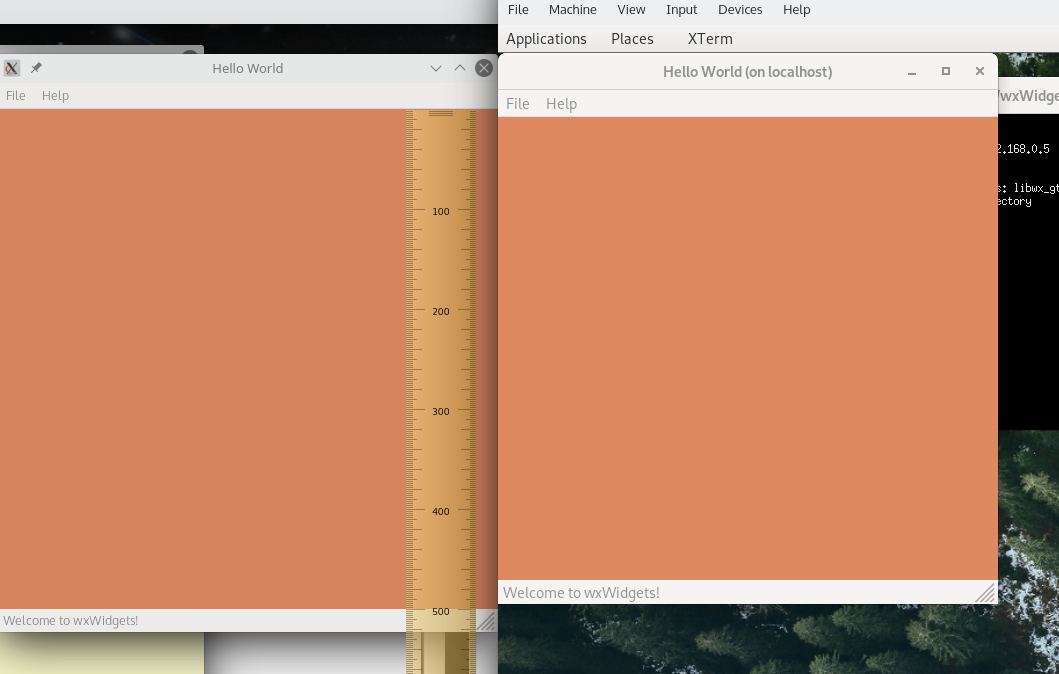Click the resize grip of the left Hello World window

[x=487, y=622]
